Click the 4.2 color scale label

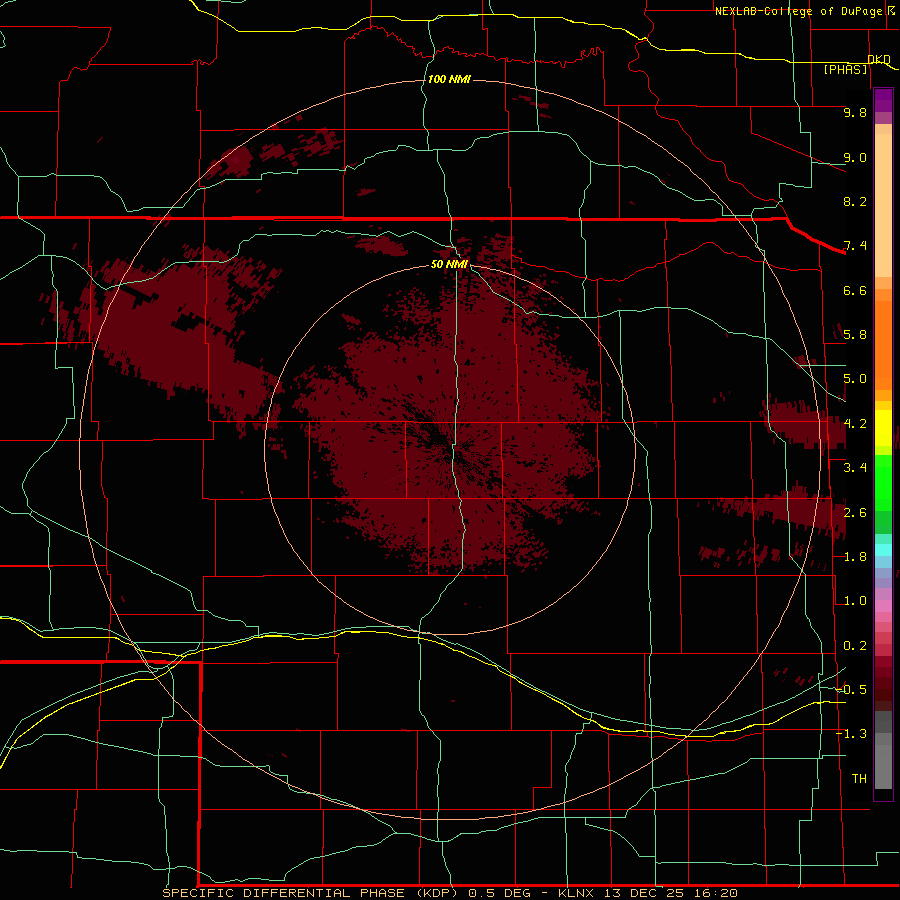(x=855, y=424)
